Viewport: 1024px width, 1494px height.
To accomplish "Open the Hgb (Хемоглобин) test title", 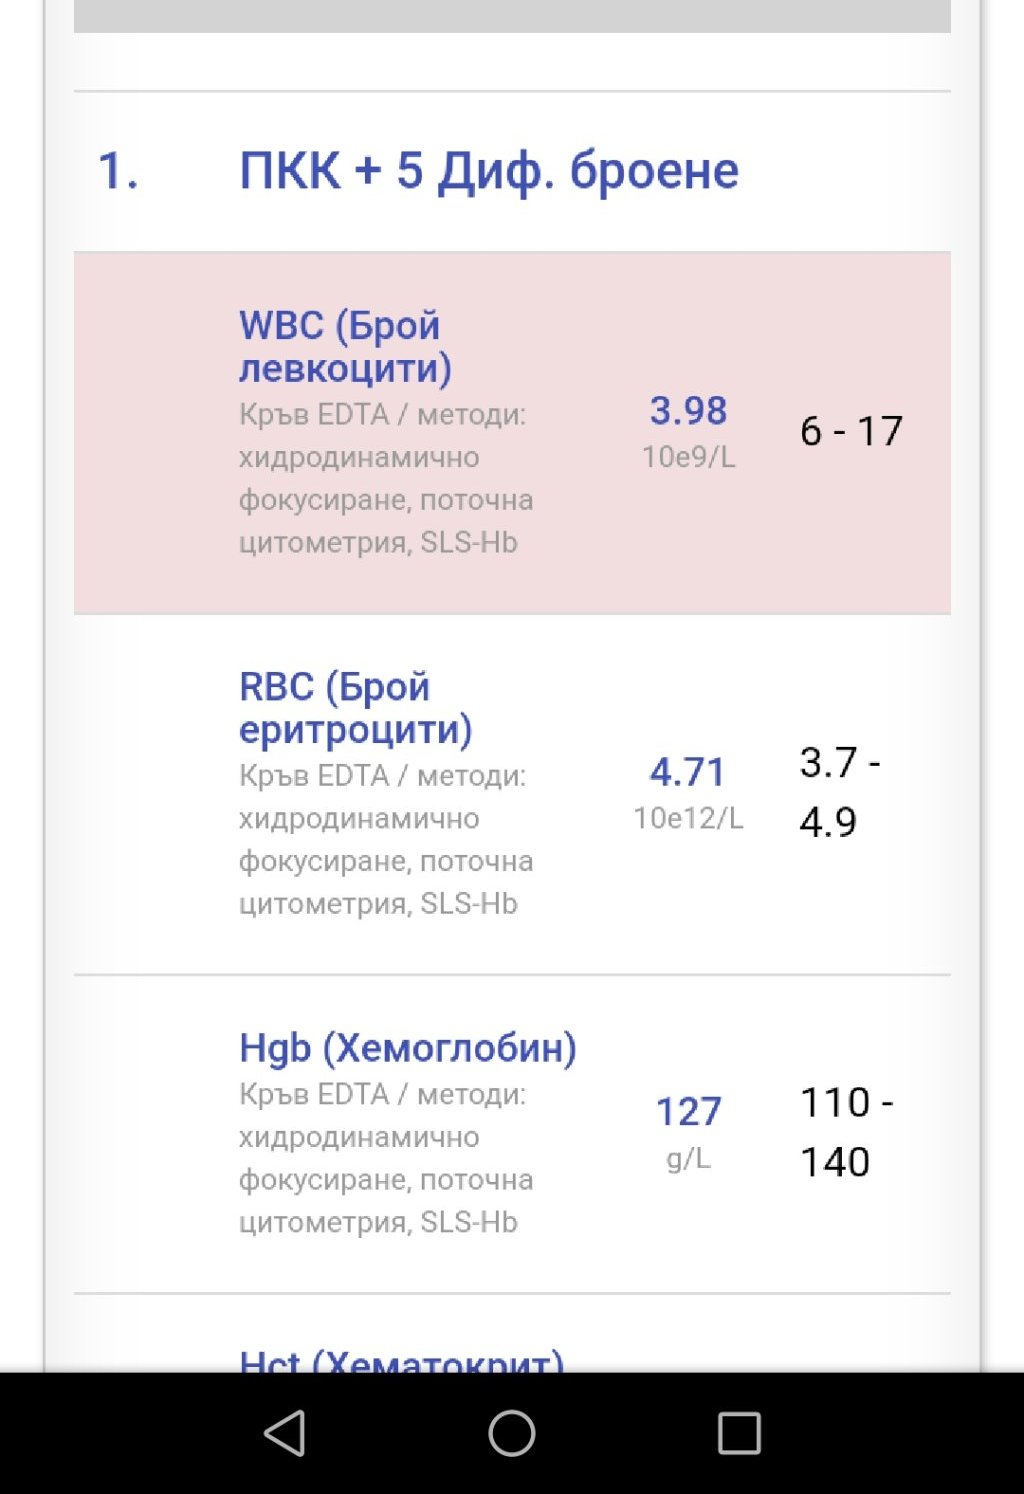I will pyautogui.click(x=408, y=1047).
